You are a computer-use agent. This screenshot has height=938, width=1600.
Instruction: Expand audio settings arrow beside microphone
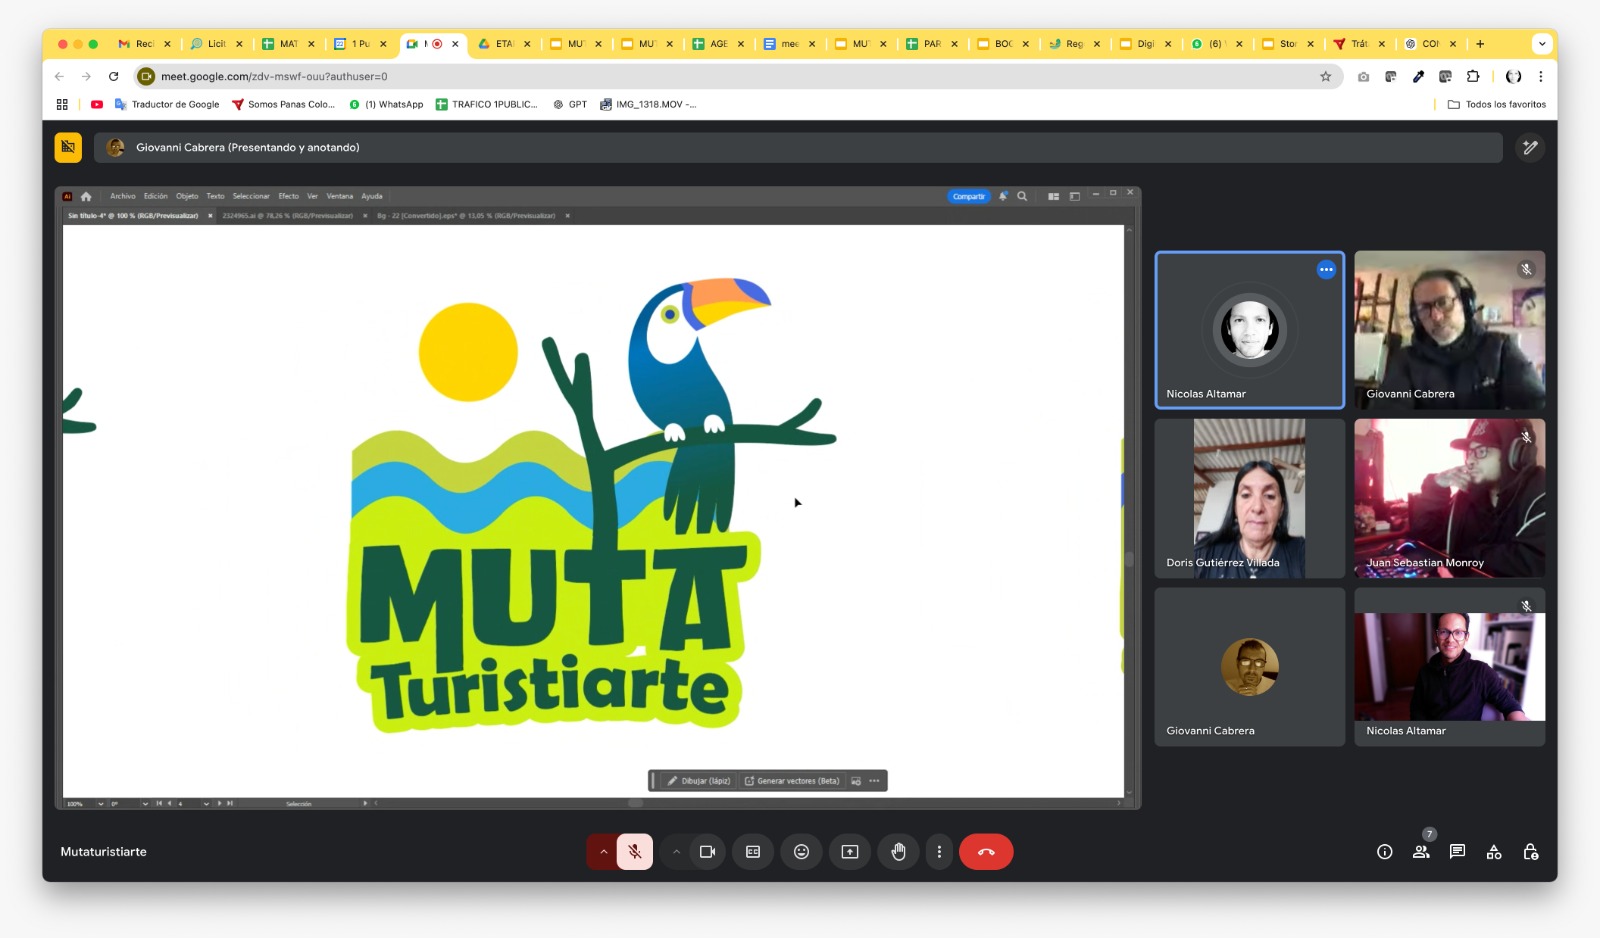click(x=603, y=852)
